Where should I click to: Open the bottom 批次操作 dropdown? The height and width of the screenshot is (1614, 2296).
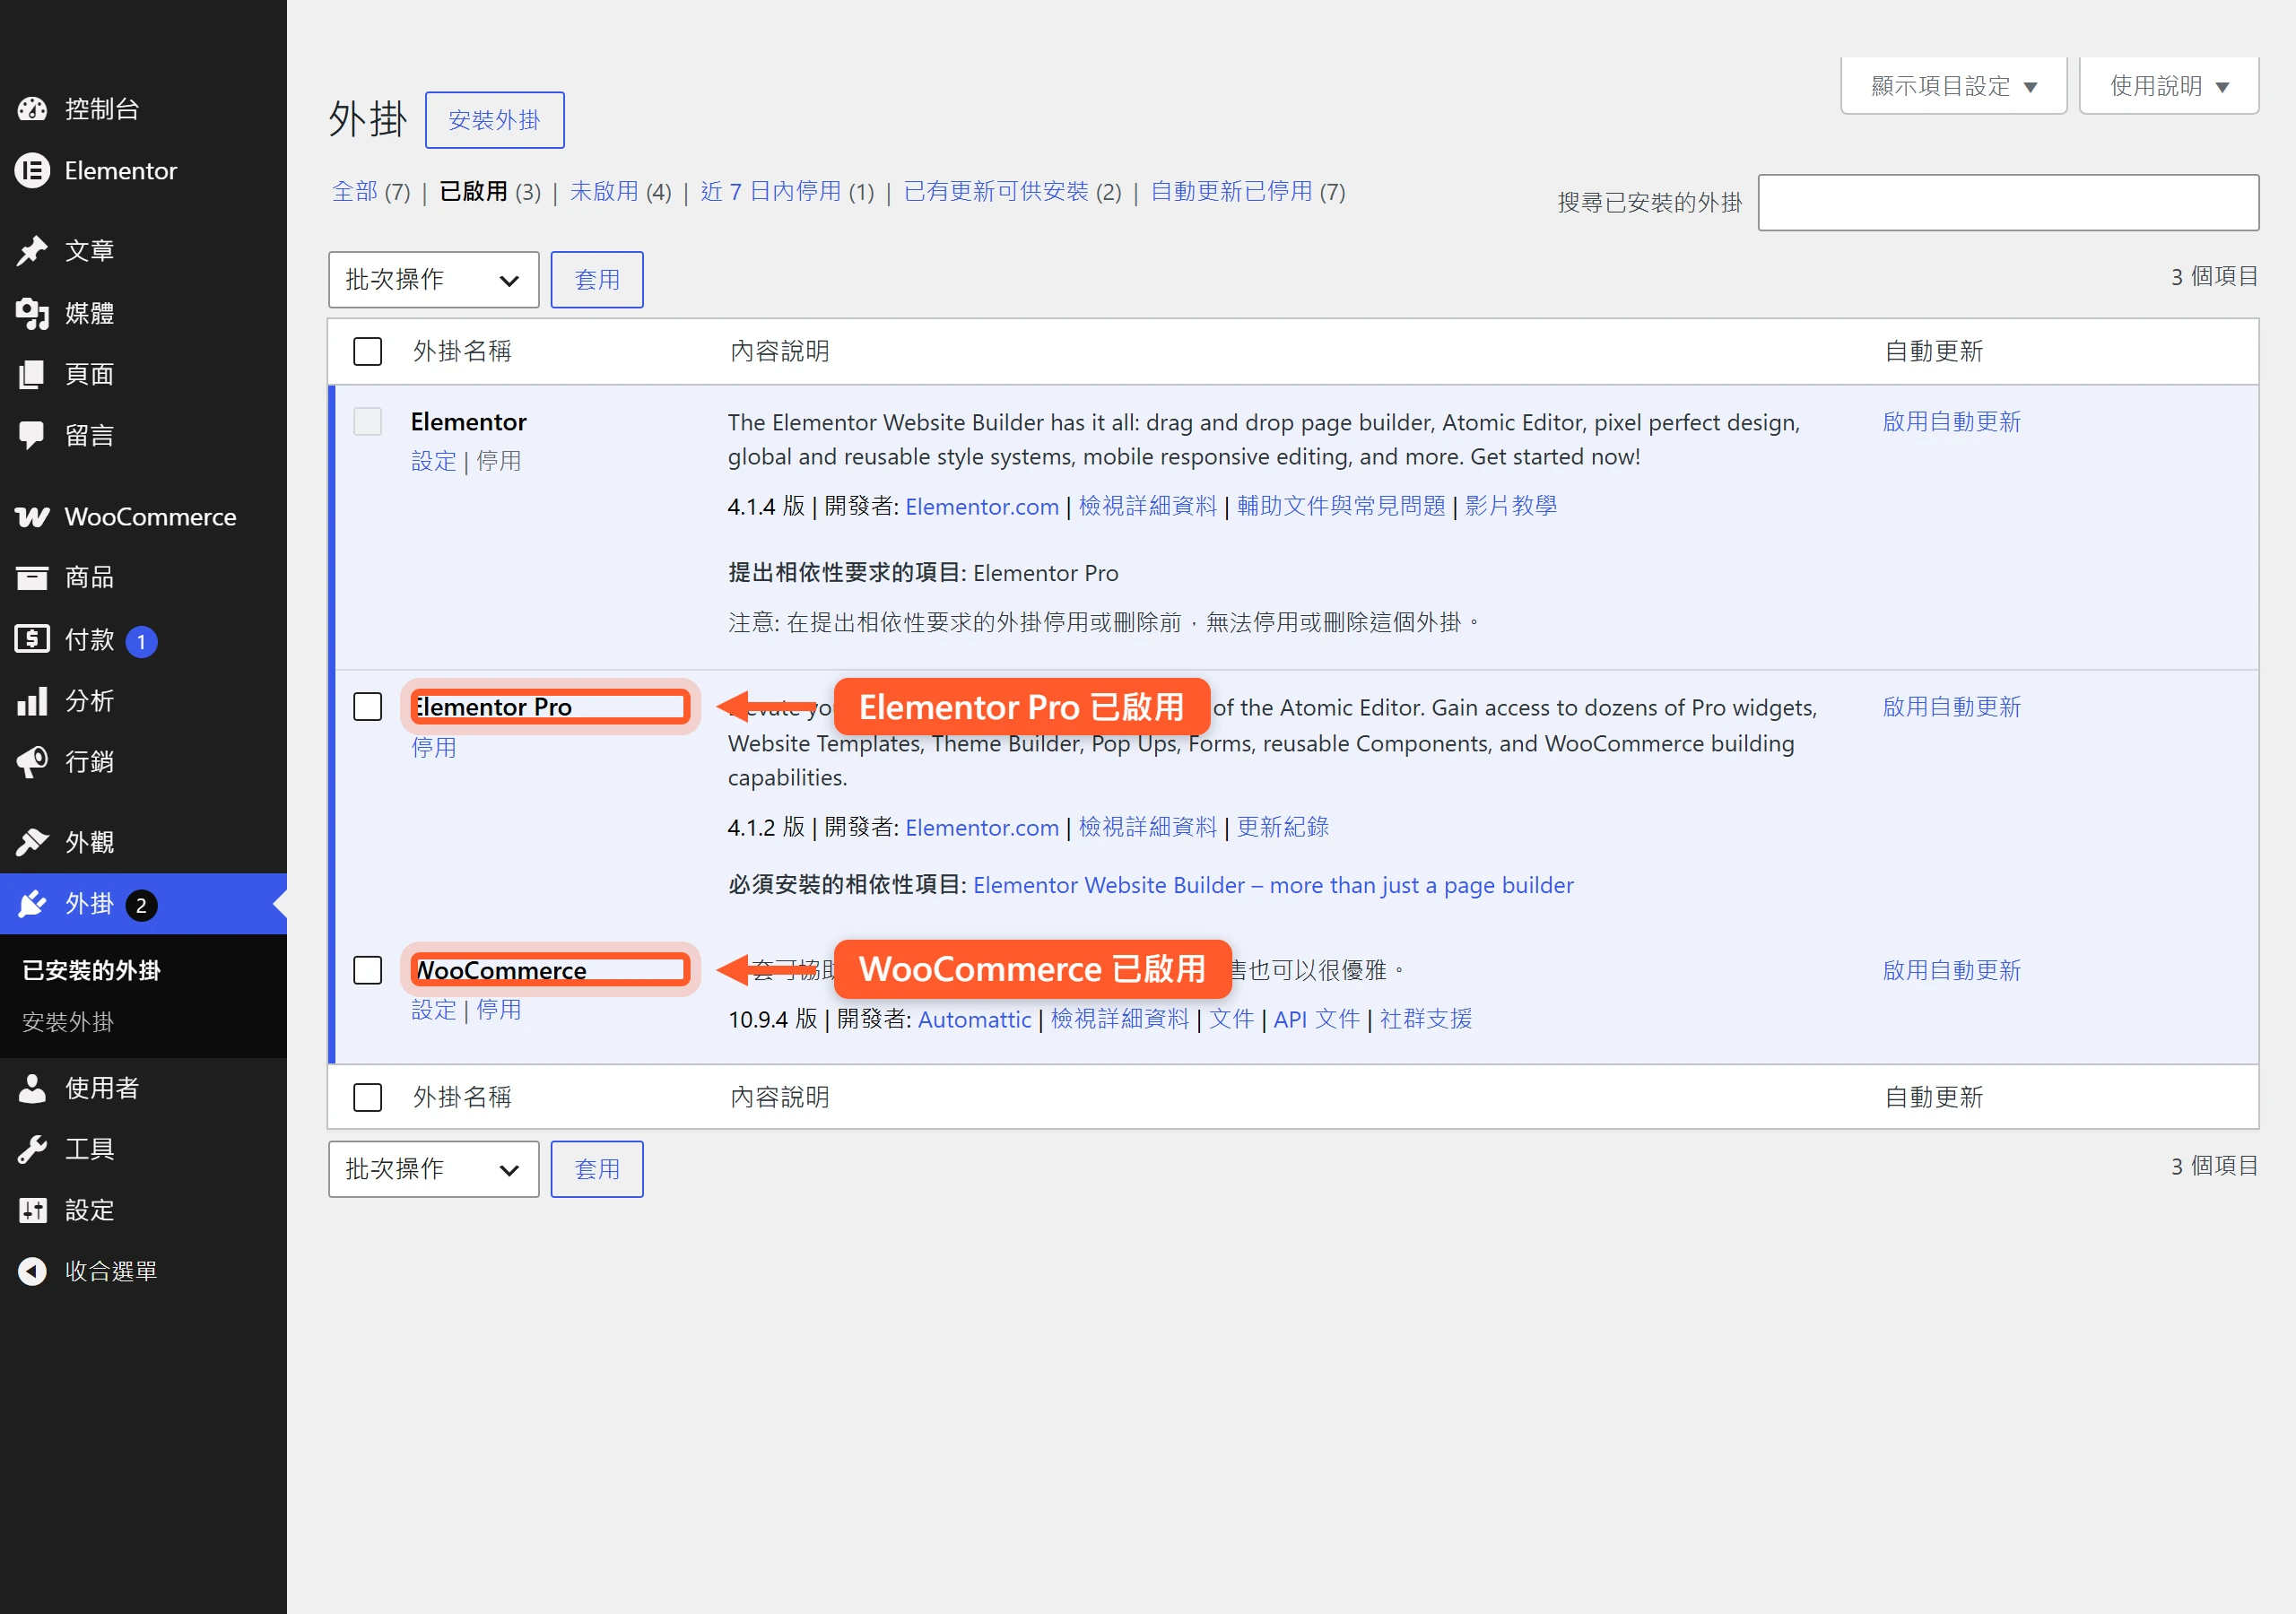click(433, 1169)
